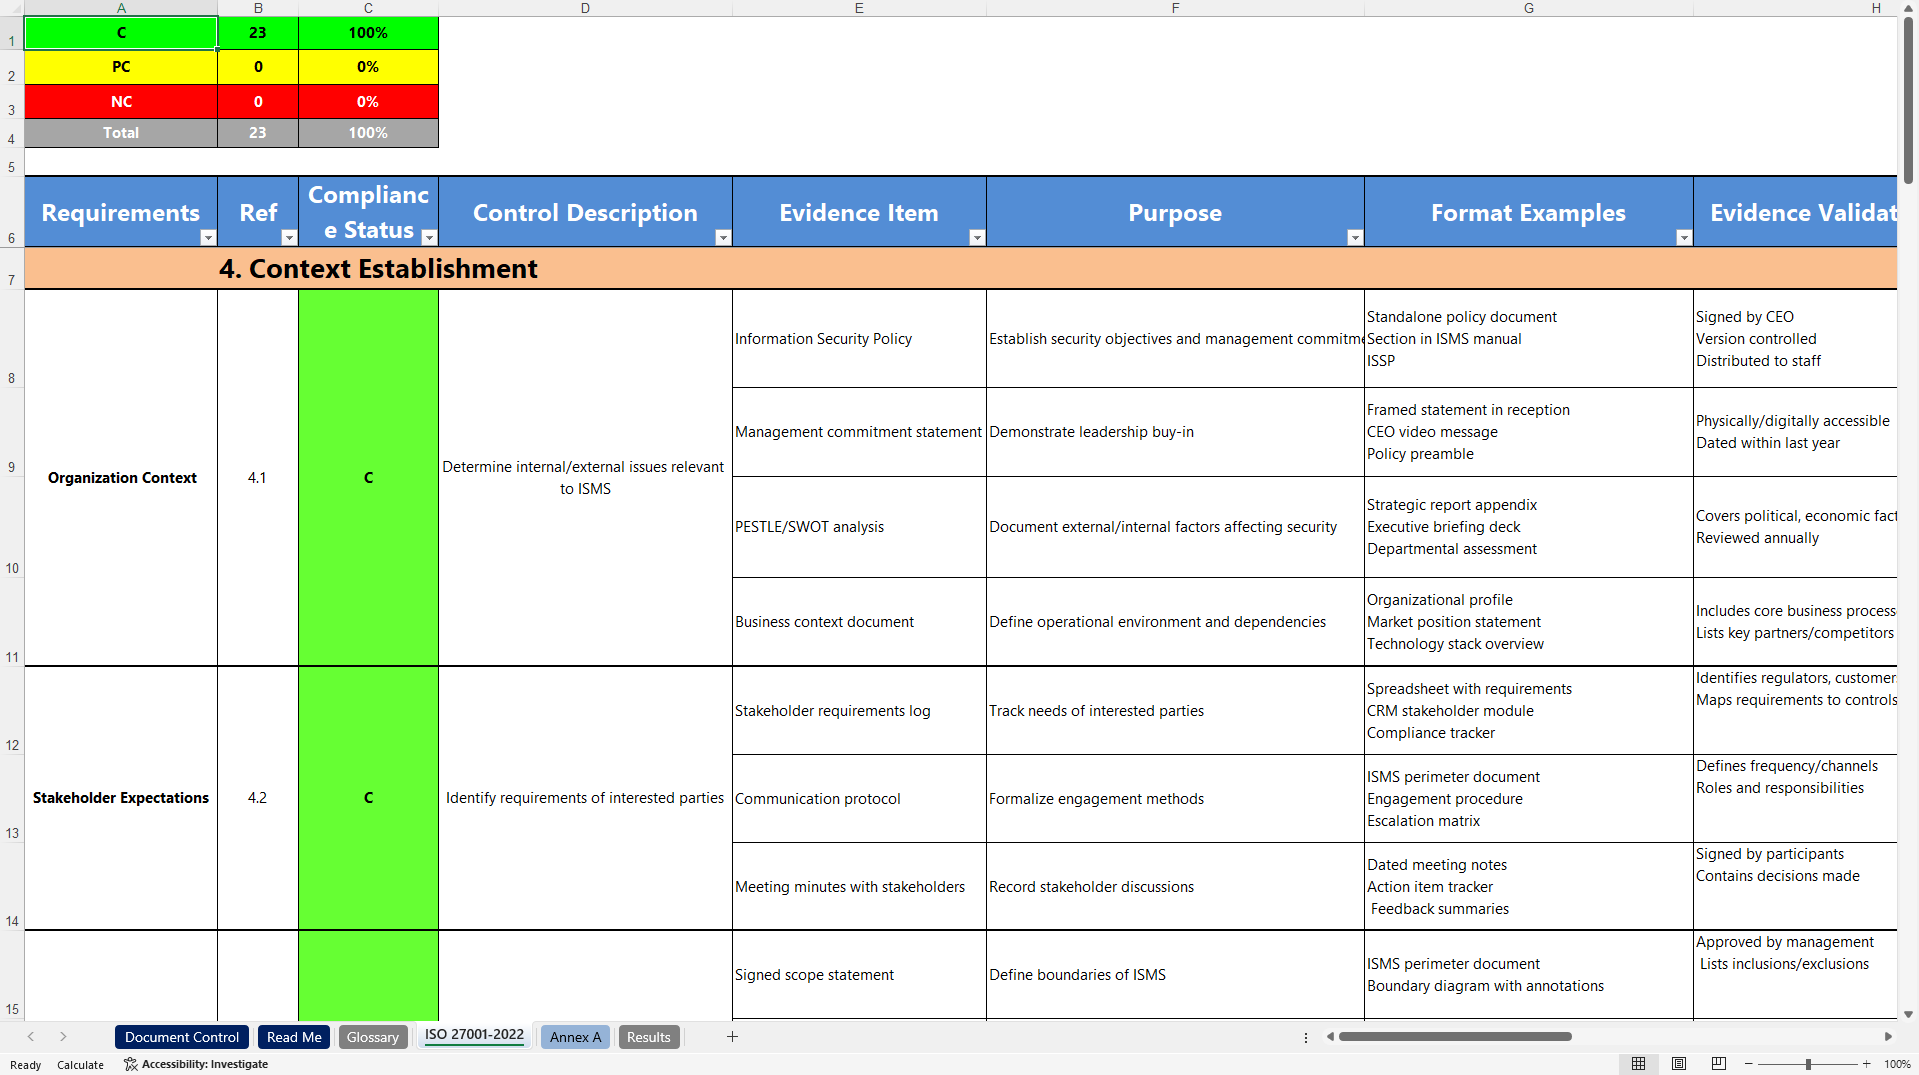Image resolution: width=1919 pixels, height=1075 pixels.
Task: Select column E header
Action: click(x=859, y=8)
